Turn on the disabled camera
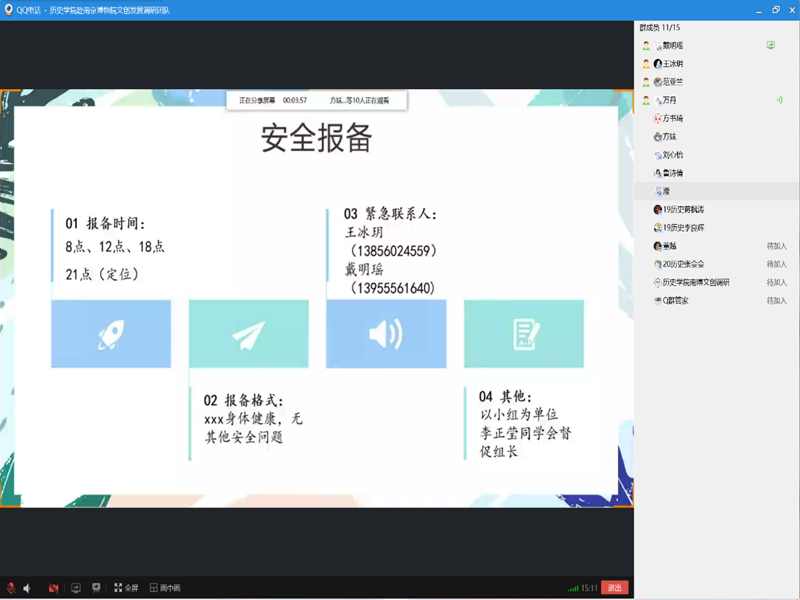This screenshot has height=600, width=800. click(x=54, y=588)
